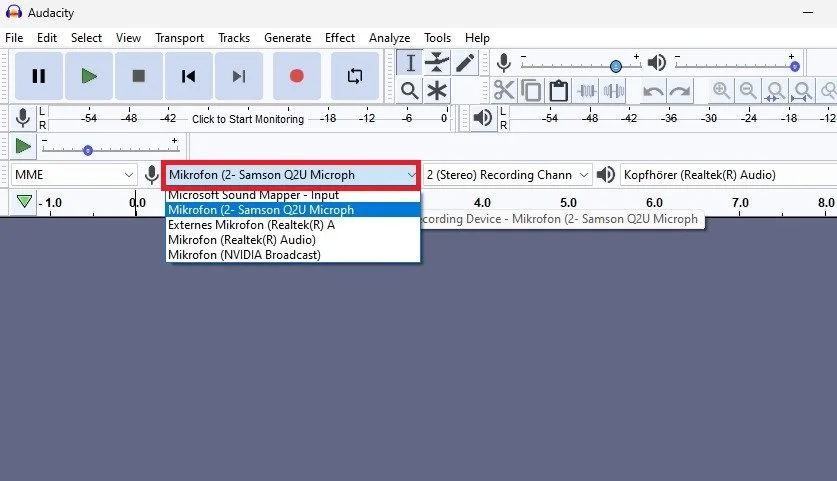Choose Mikrofon (NVIDIA Broadcast) option
Viewport: 837px width, 481px height.
[293, 255]
